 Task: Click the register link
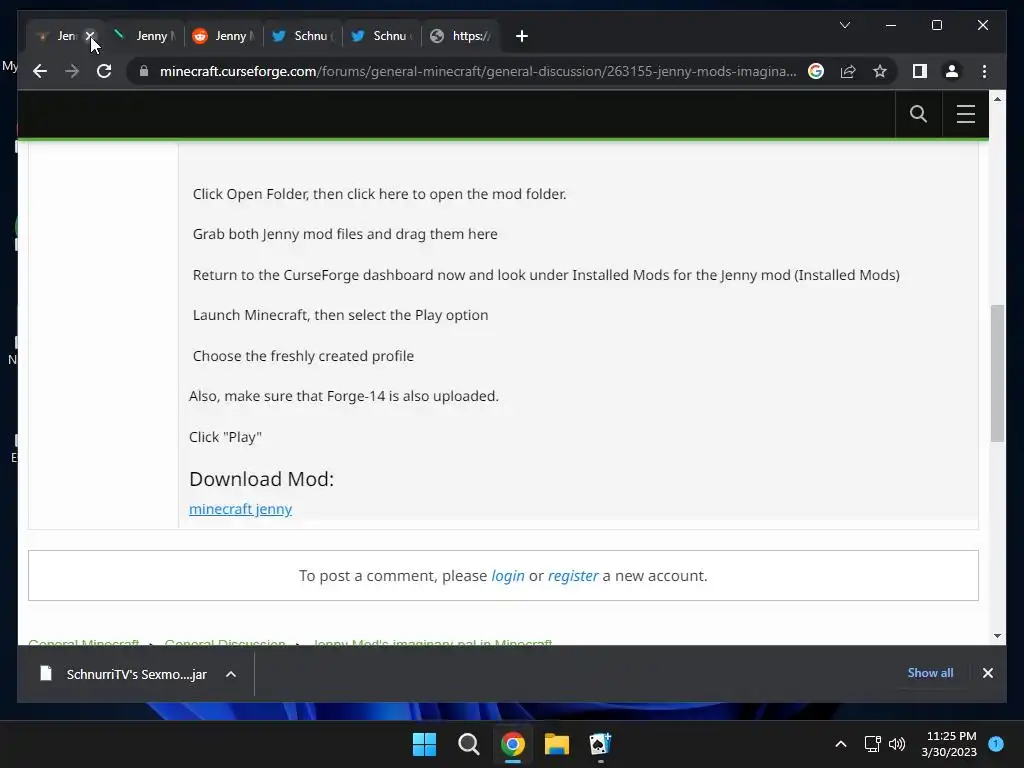pyautogui.click(x=573, y=575)
